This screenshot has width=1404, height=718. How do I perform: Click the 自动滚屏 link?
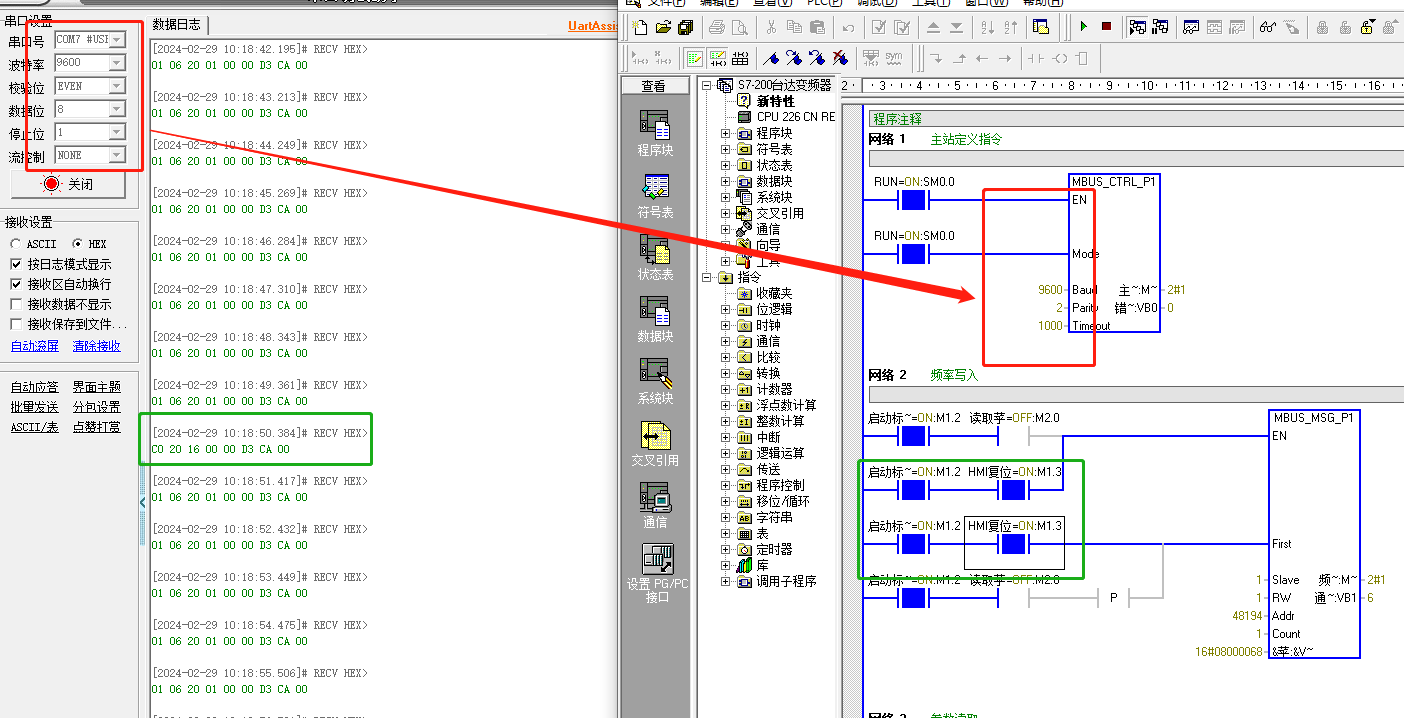(34, 346)
